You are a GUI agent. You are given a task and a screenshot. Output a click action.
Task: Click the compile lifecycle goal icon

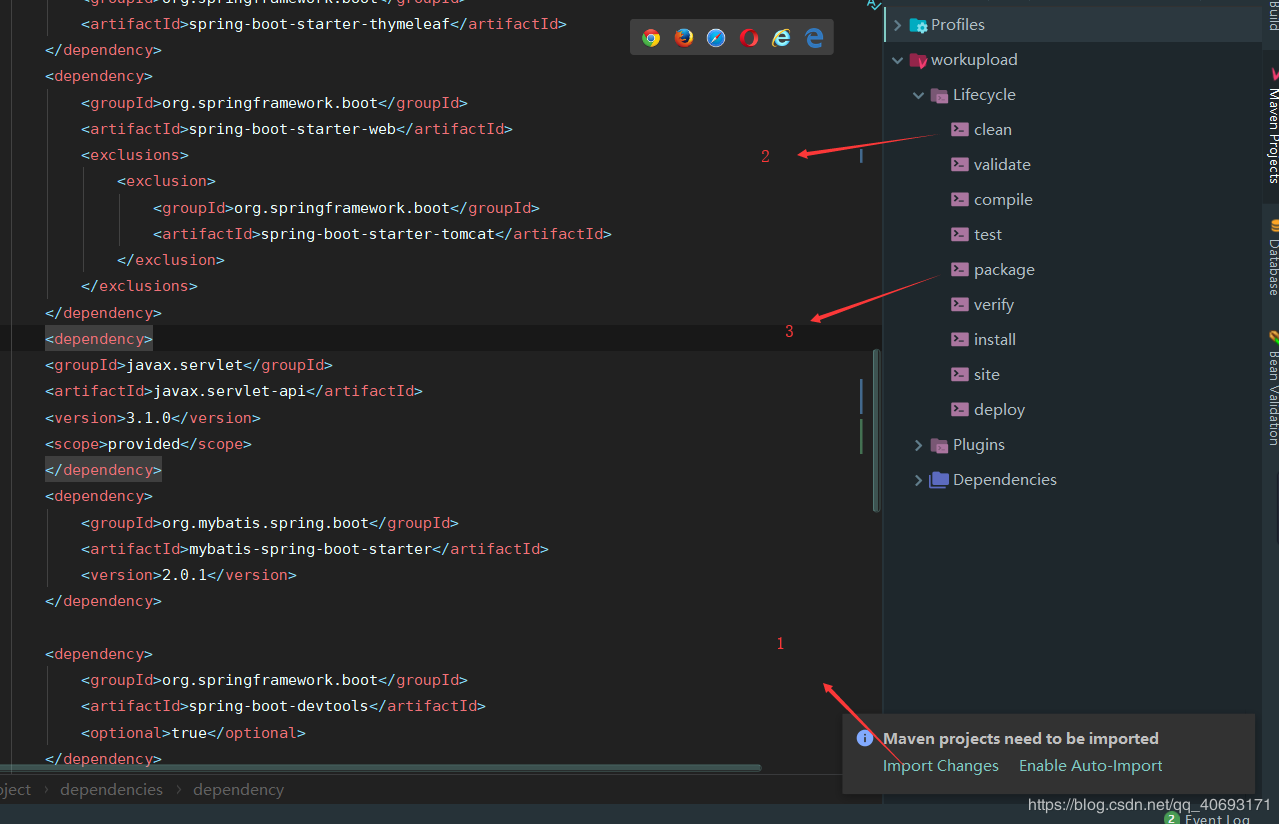(x=959, y=199)
